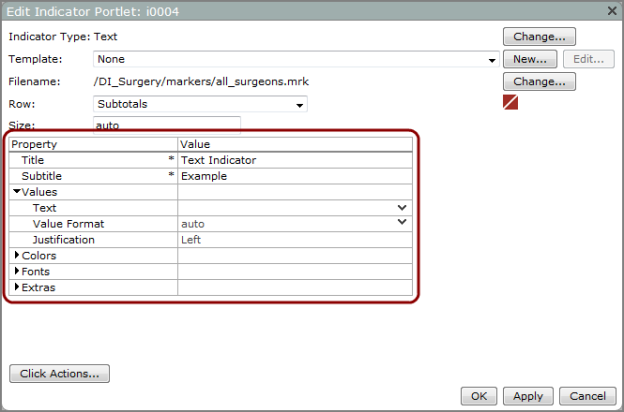The height and width of the screenshot is (412, 624).
Task: Confirm with the OK button
Action: (x=479, y=396)
